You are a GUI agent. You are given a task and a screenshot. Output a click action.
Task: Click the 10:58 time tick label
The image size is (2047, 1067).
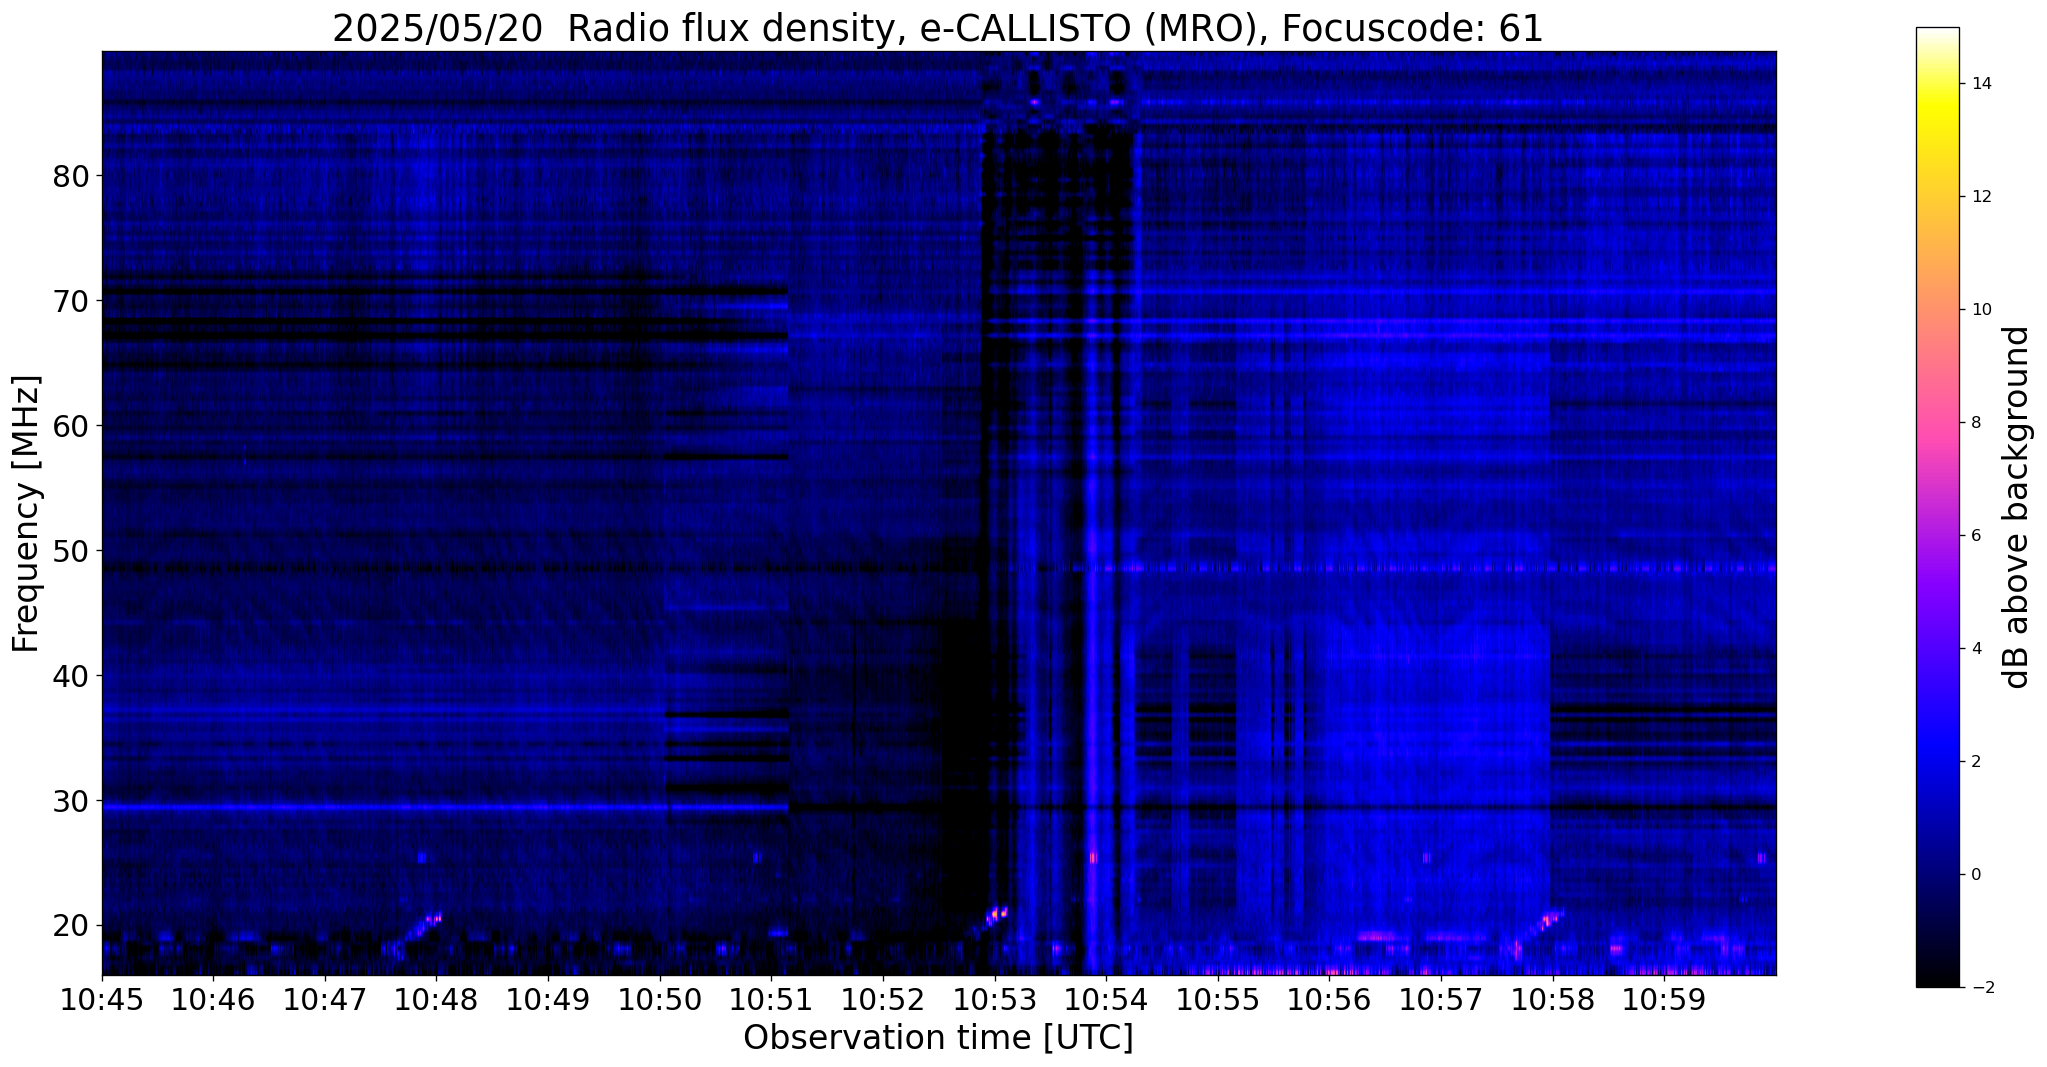point(1551,1000)
